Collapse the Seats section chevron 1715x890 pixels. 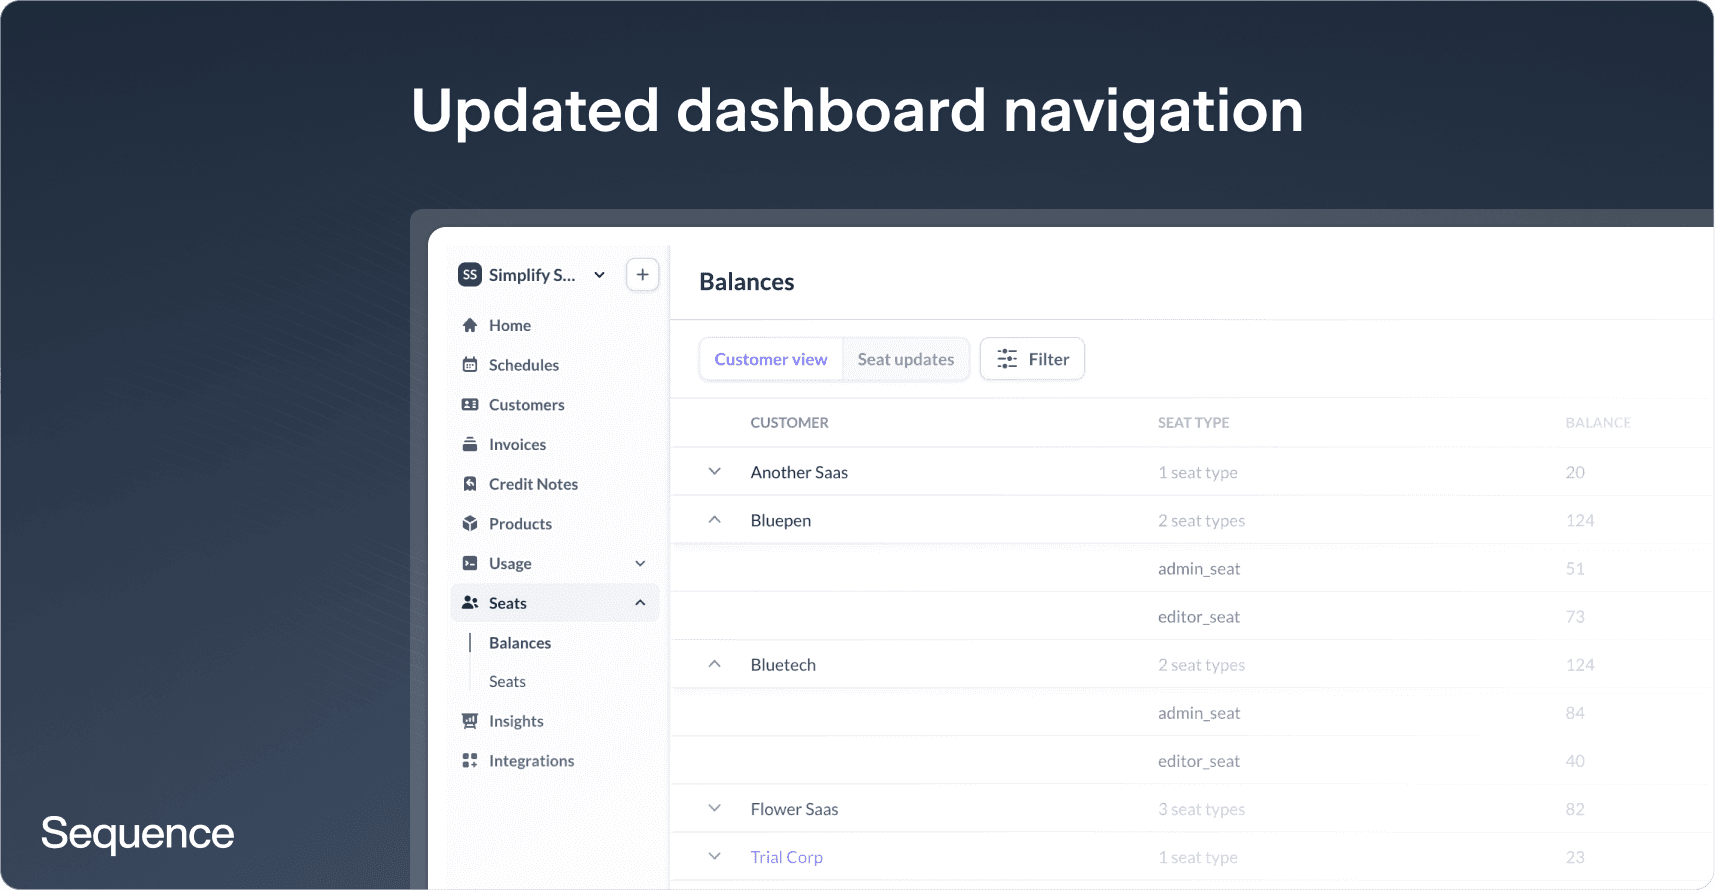640,603
